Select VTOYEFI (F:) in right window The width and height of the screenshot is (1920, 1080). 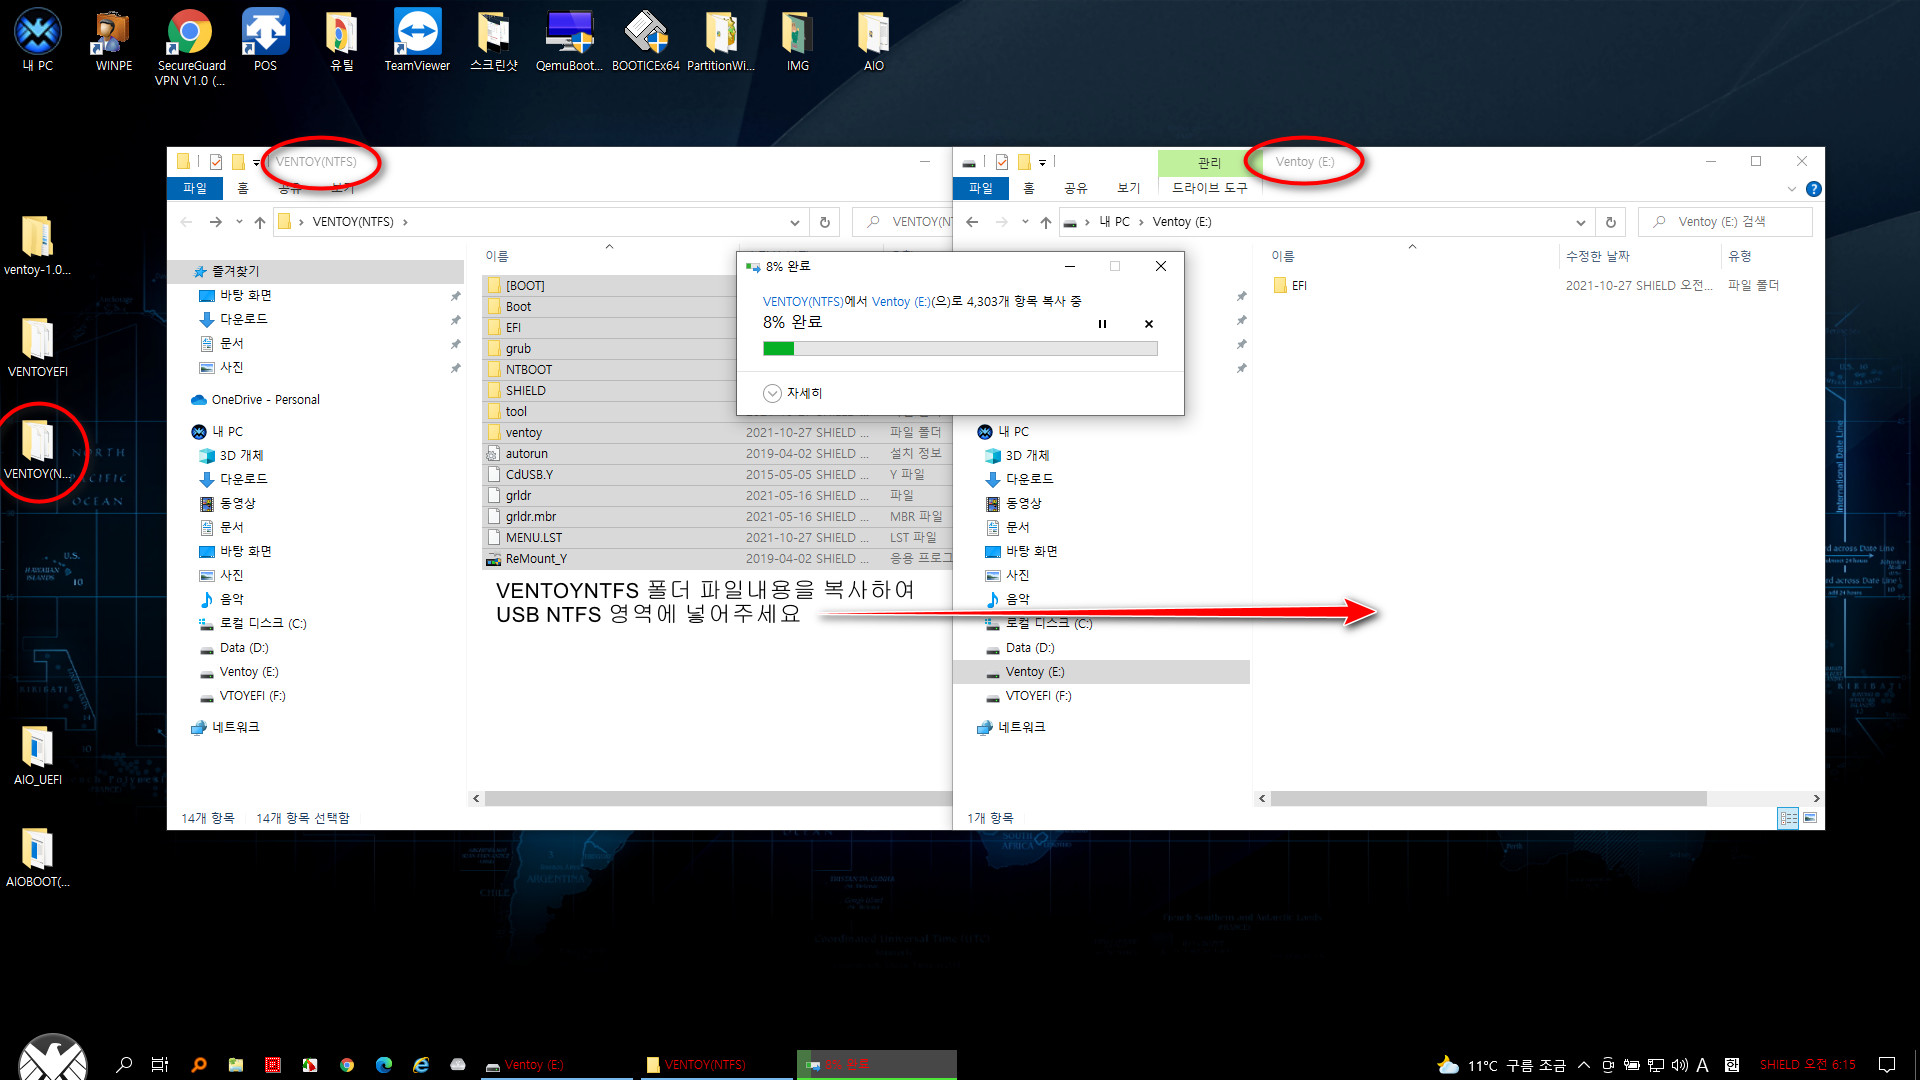click(1038, 696)
